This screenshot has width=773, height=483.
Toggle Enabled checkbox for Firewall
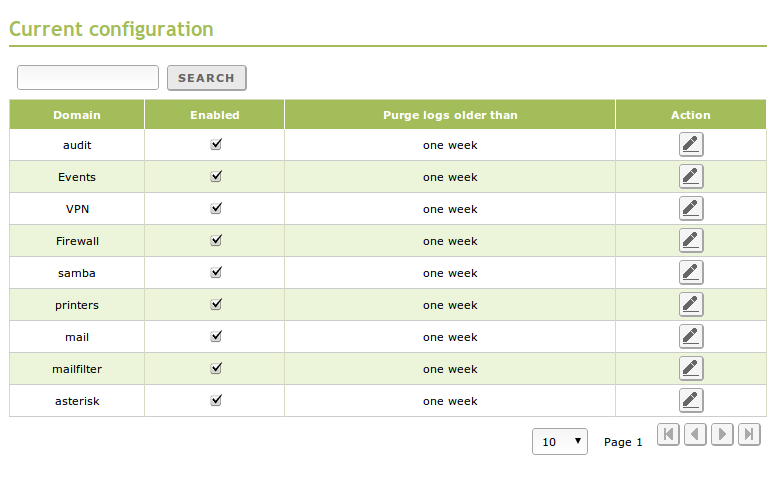pyautogui.click(x=215, y=240)
